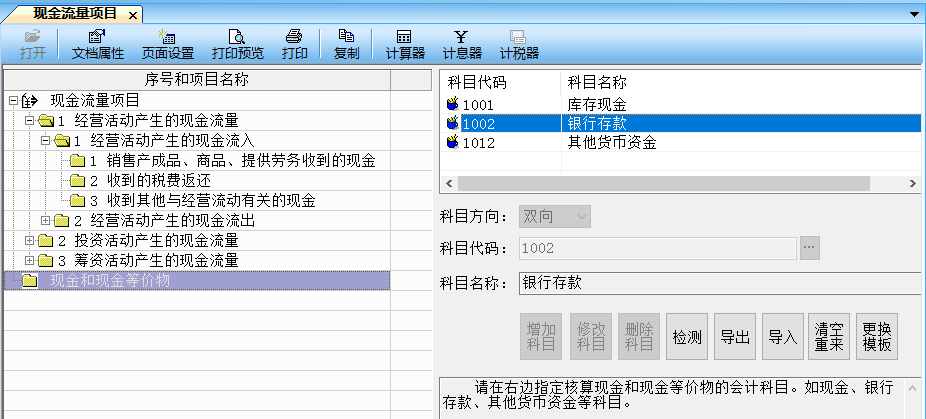Collapse 1 经营活动产生的现金流量 node
Viewport: 926px width, 419px height.
pos(30,121)
